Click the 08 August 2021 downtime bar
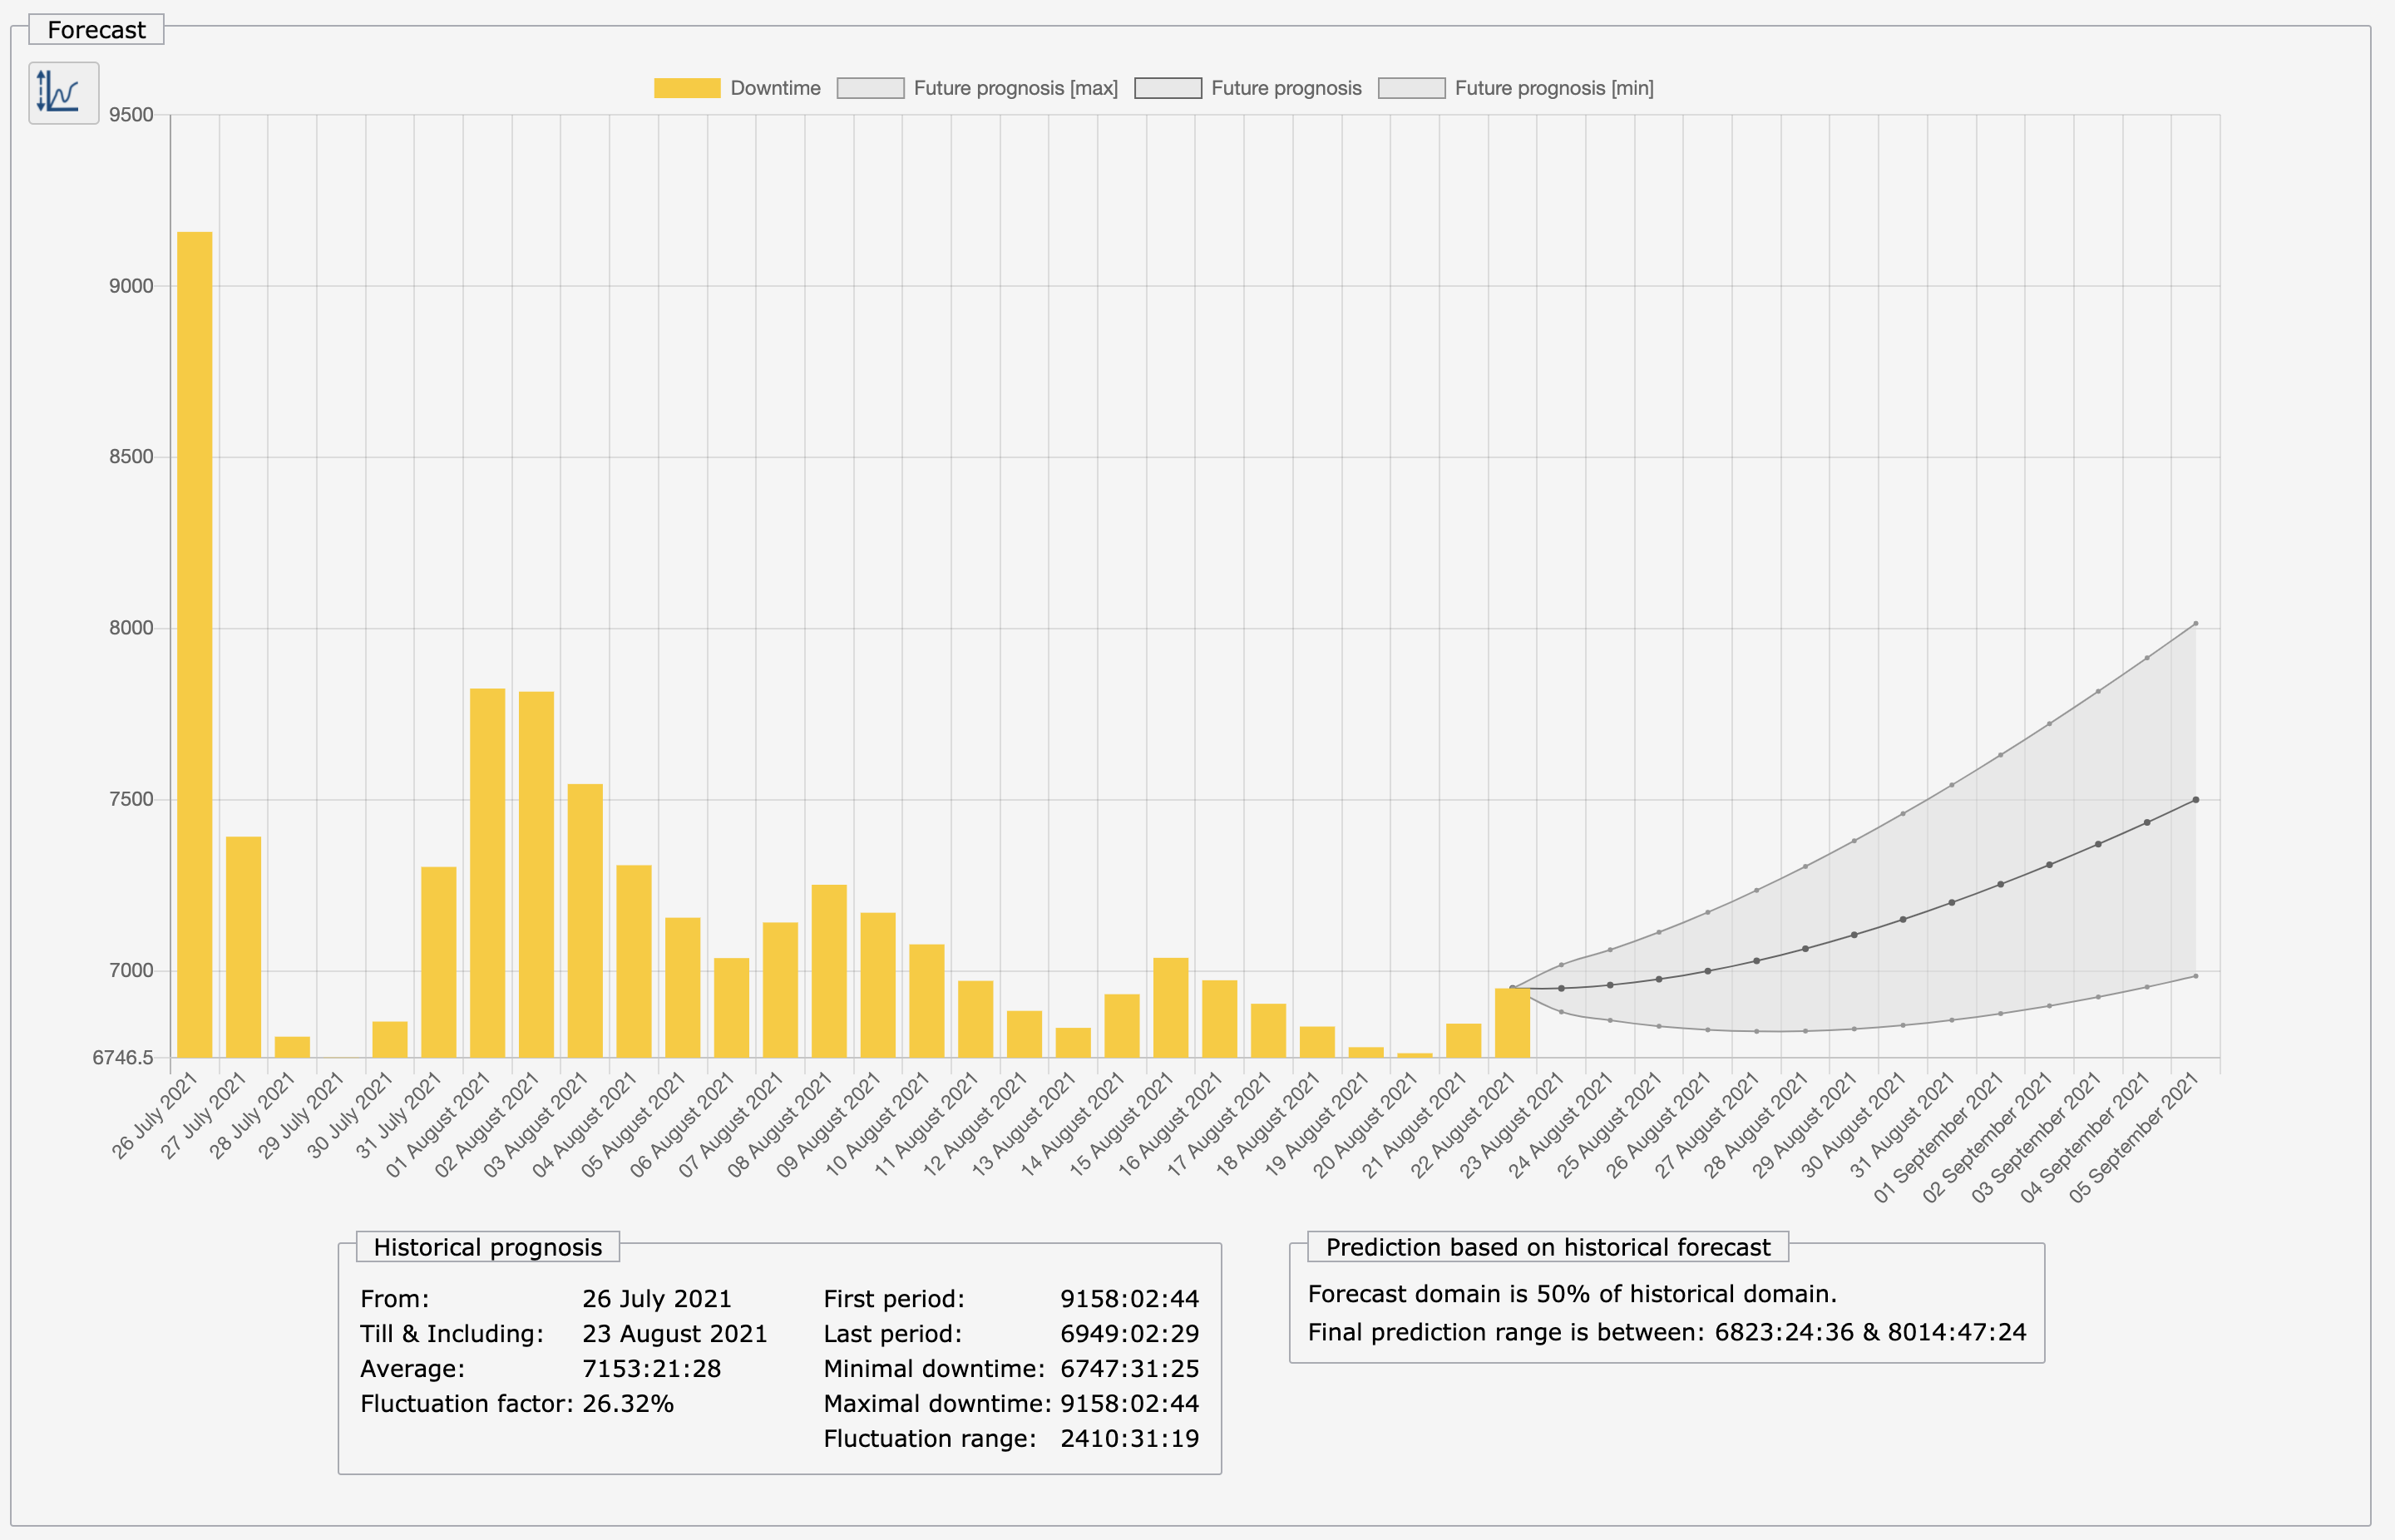This screenshot has width=2395, height=1540. point(829,970)
